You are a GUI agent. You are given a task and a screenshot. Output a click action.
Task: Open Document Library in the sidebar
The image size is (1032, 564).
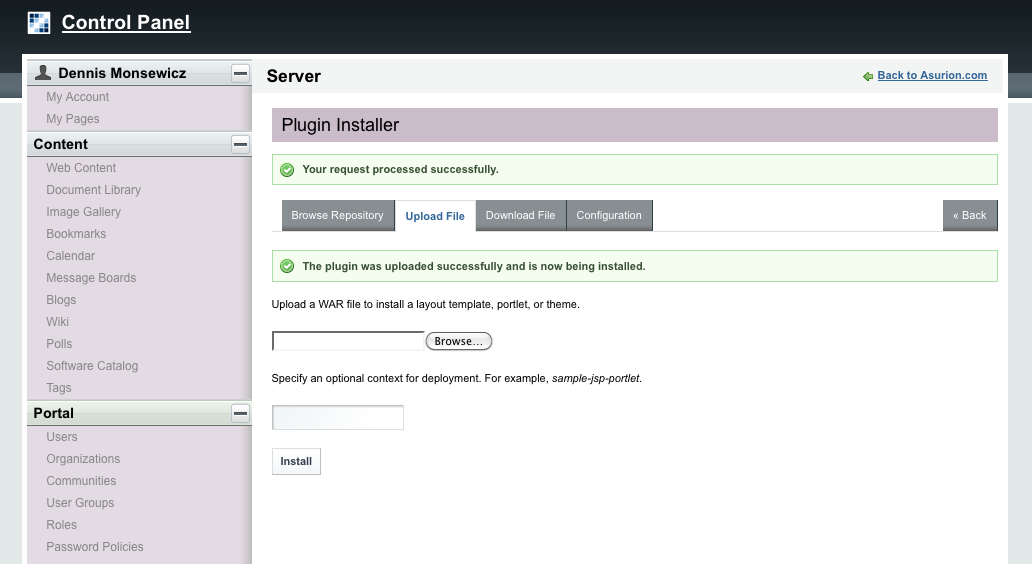pos(93,190)
